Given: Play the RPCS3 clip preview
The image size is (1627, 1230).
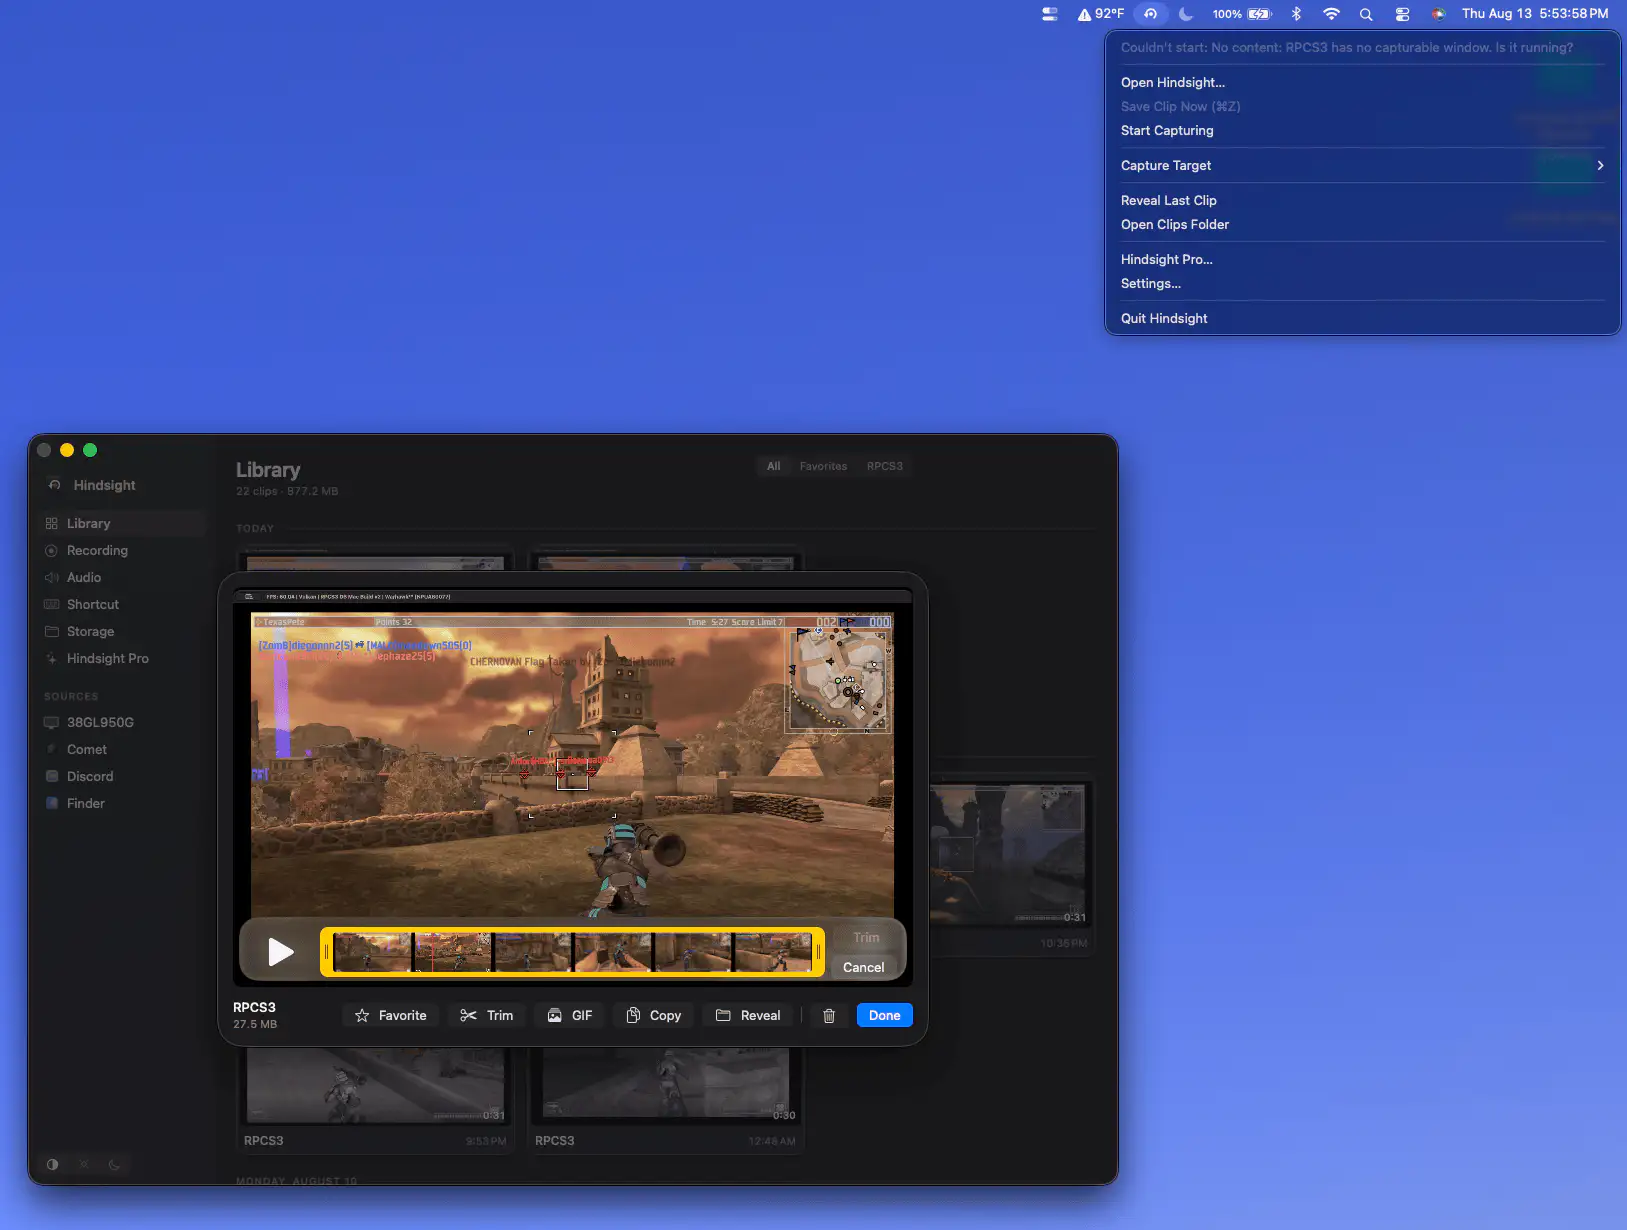Looking at the screenshot, I should pyautogui.click(x=281, y=952).
